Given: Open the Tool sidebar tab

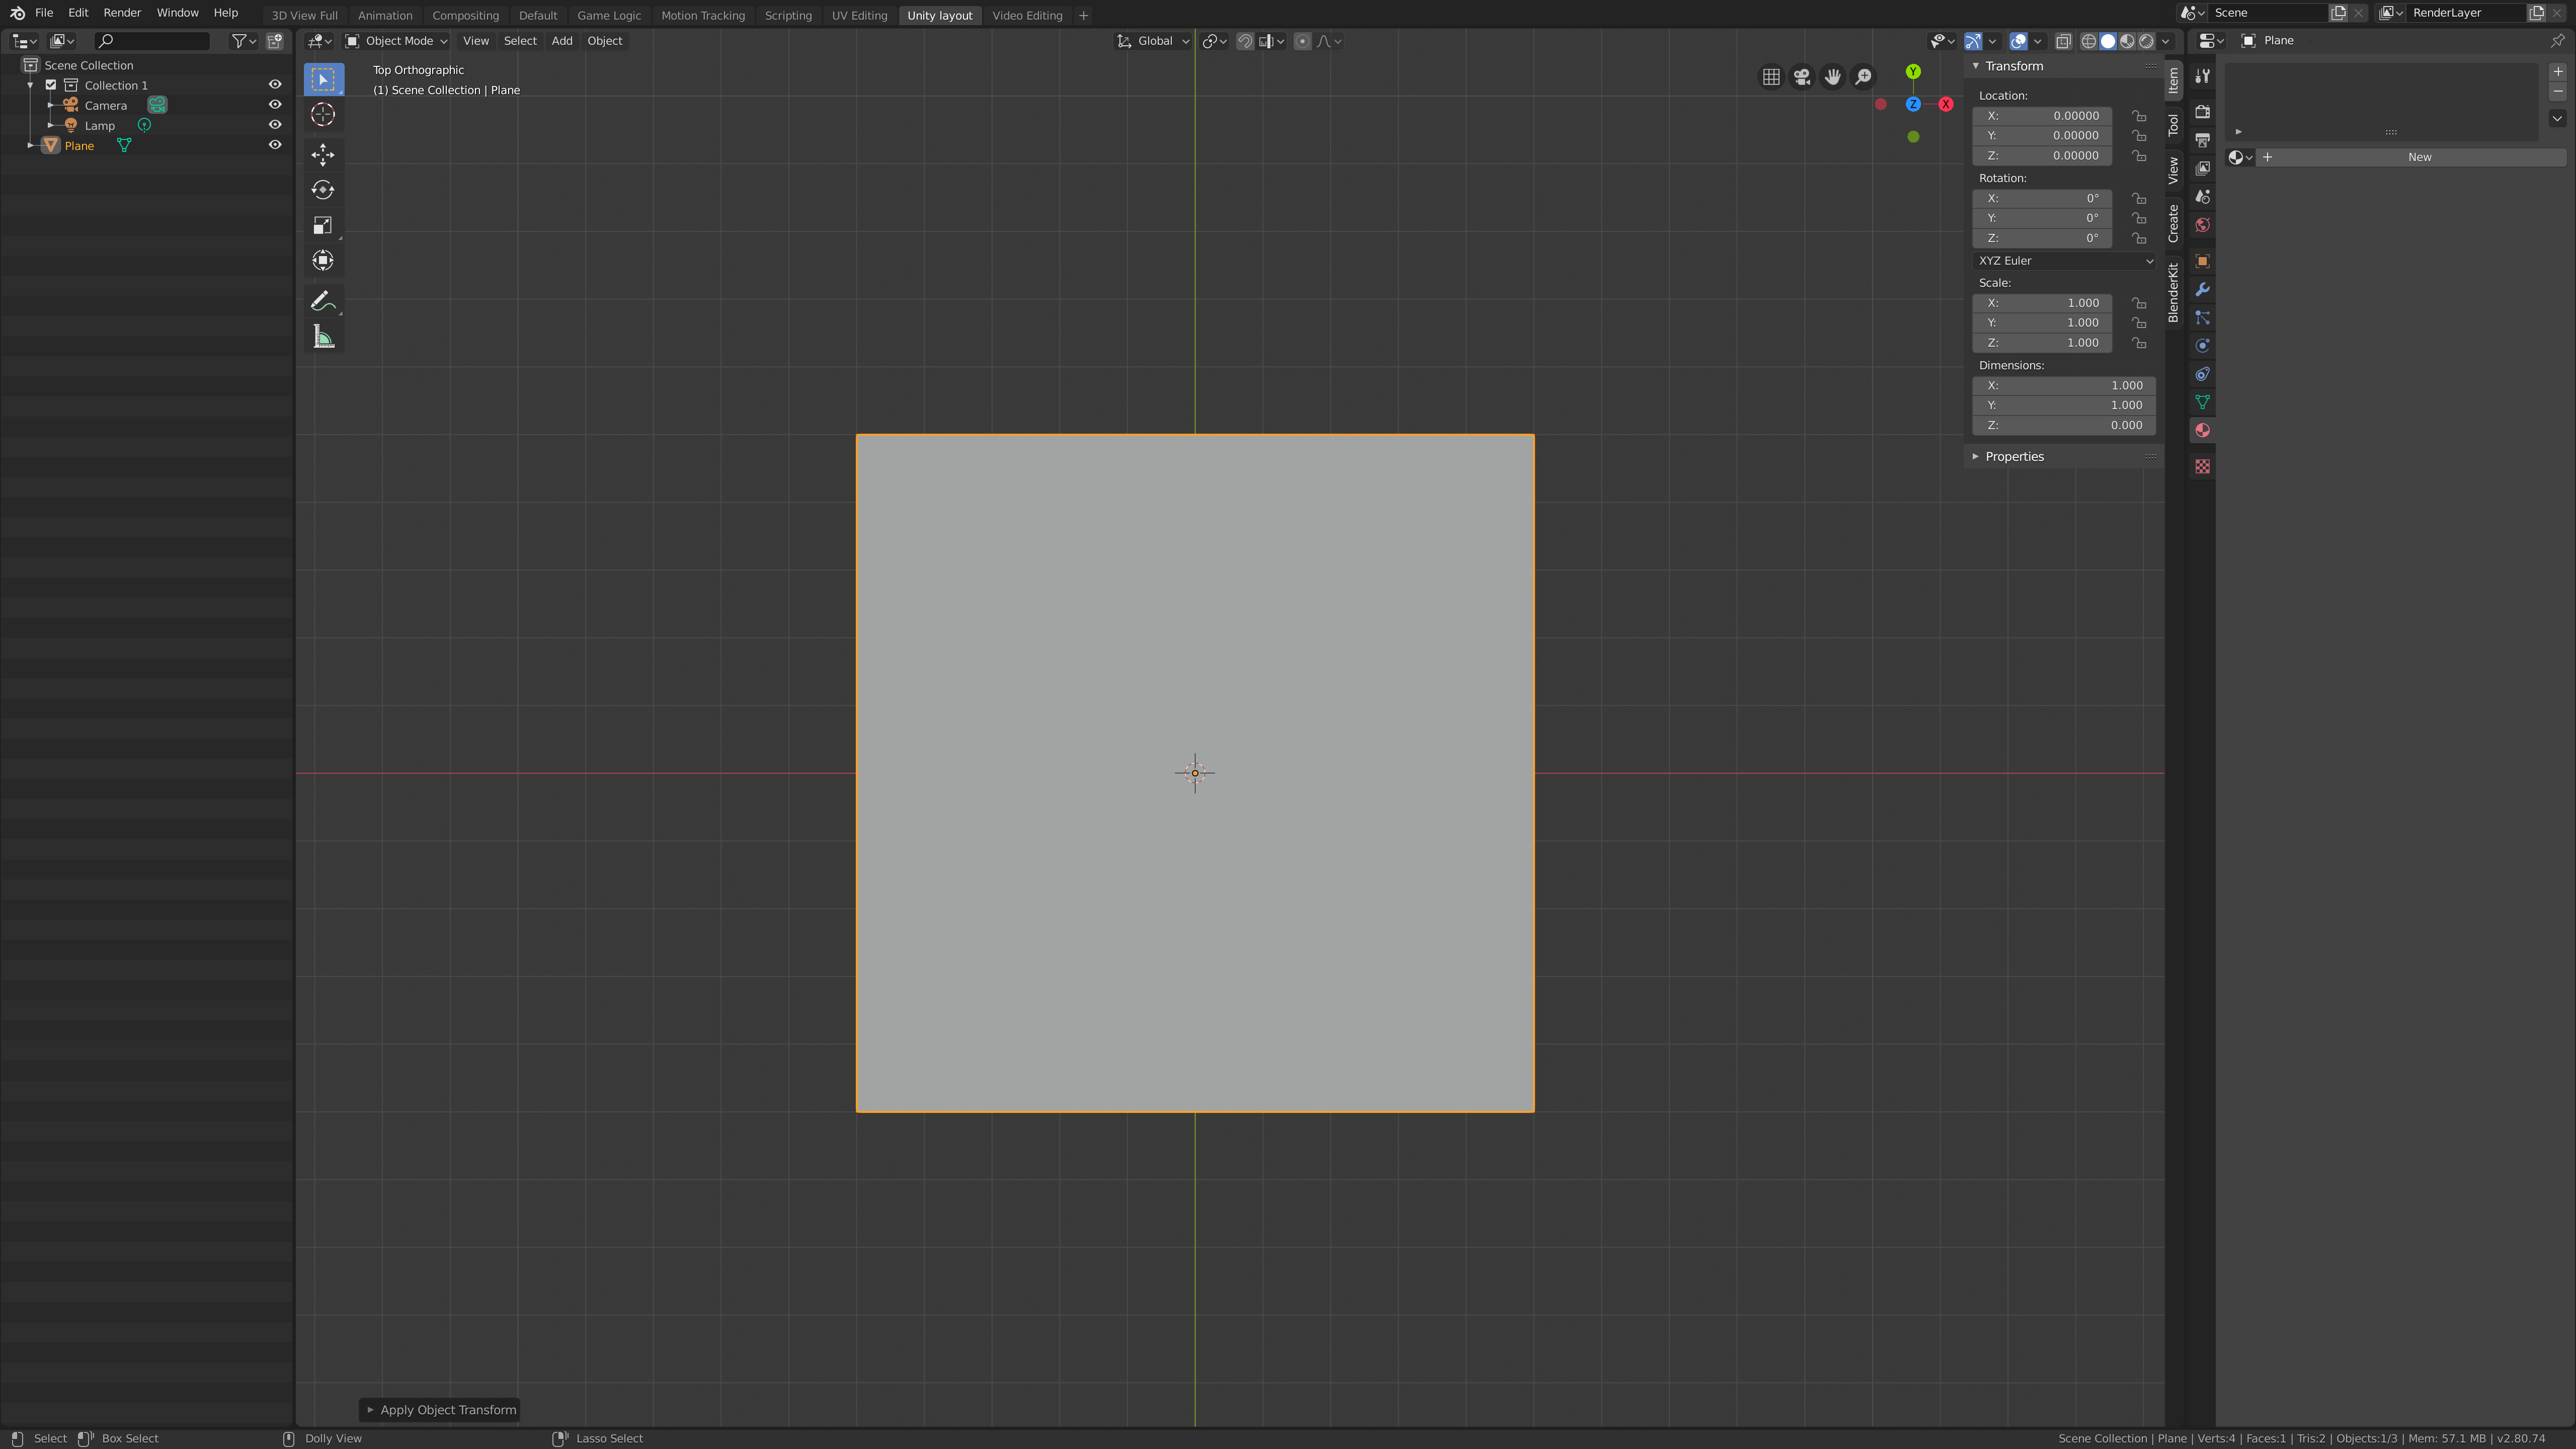Looking at the screenshot, I should [x=2173, y=125].
